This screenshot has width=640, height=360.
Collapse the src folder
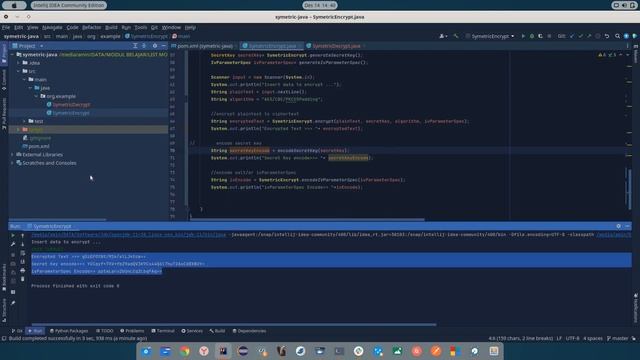coord(18,71)
